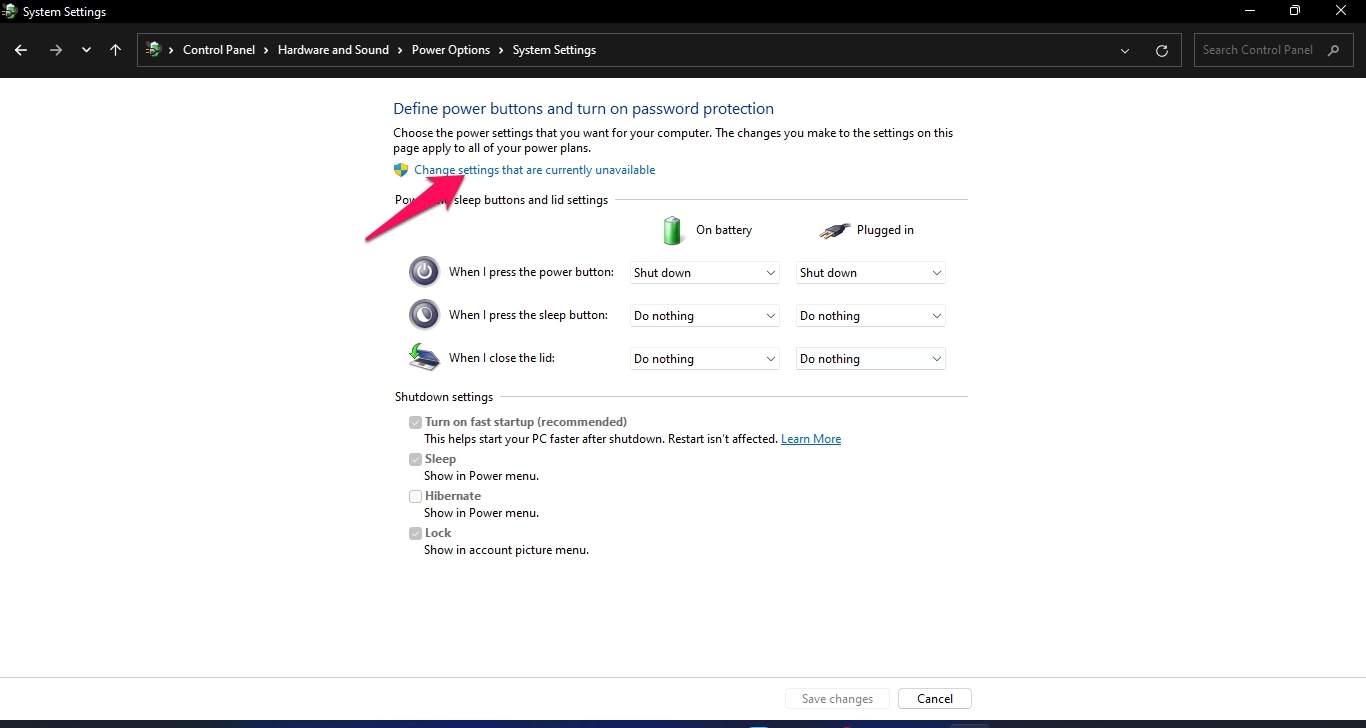This screenshot has width=1366, height=728.
Task: Click the System Settings title bar icon
Action: [10, 11]
